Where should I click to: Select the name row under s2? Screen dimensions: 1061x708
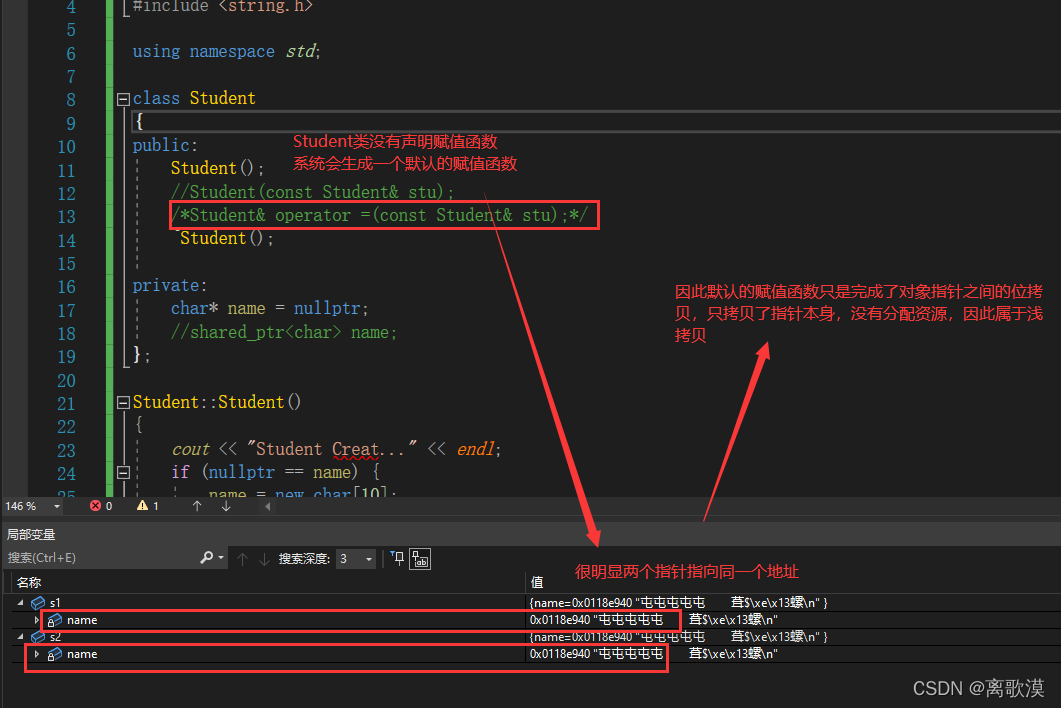tap(82, 654)
